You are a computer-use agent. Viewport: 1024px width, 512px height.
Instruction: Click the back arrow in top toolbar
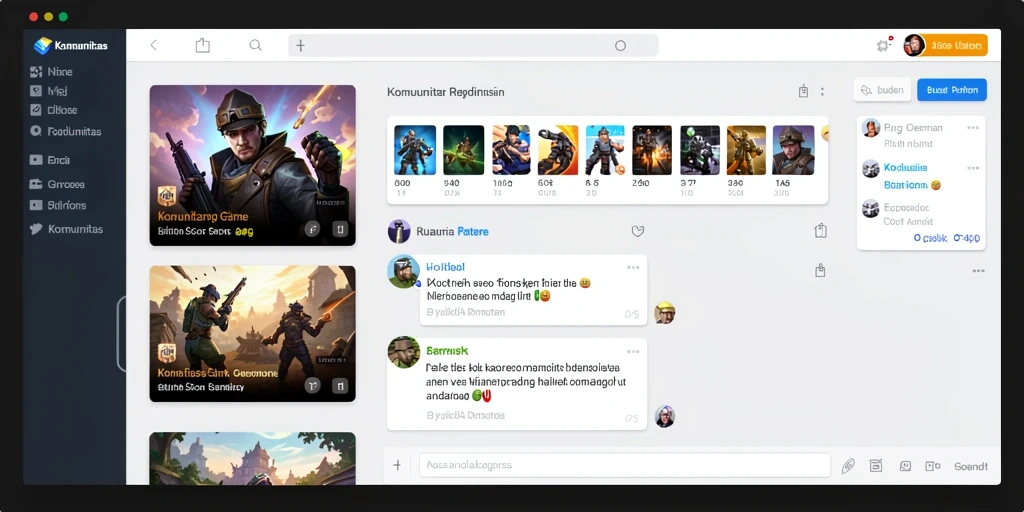154,45
